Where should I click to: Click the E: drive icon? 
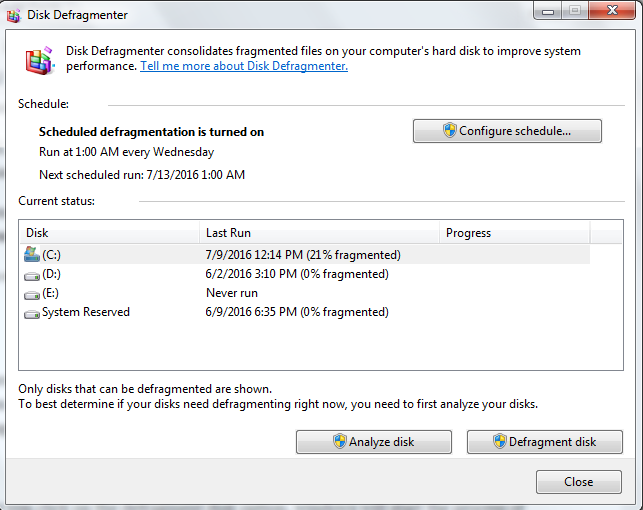click(31, 293)
